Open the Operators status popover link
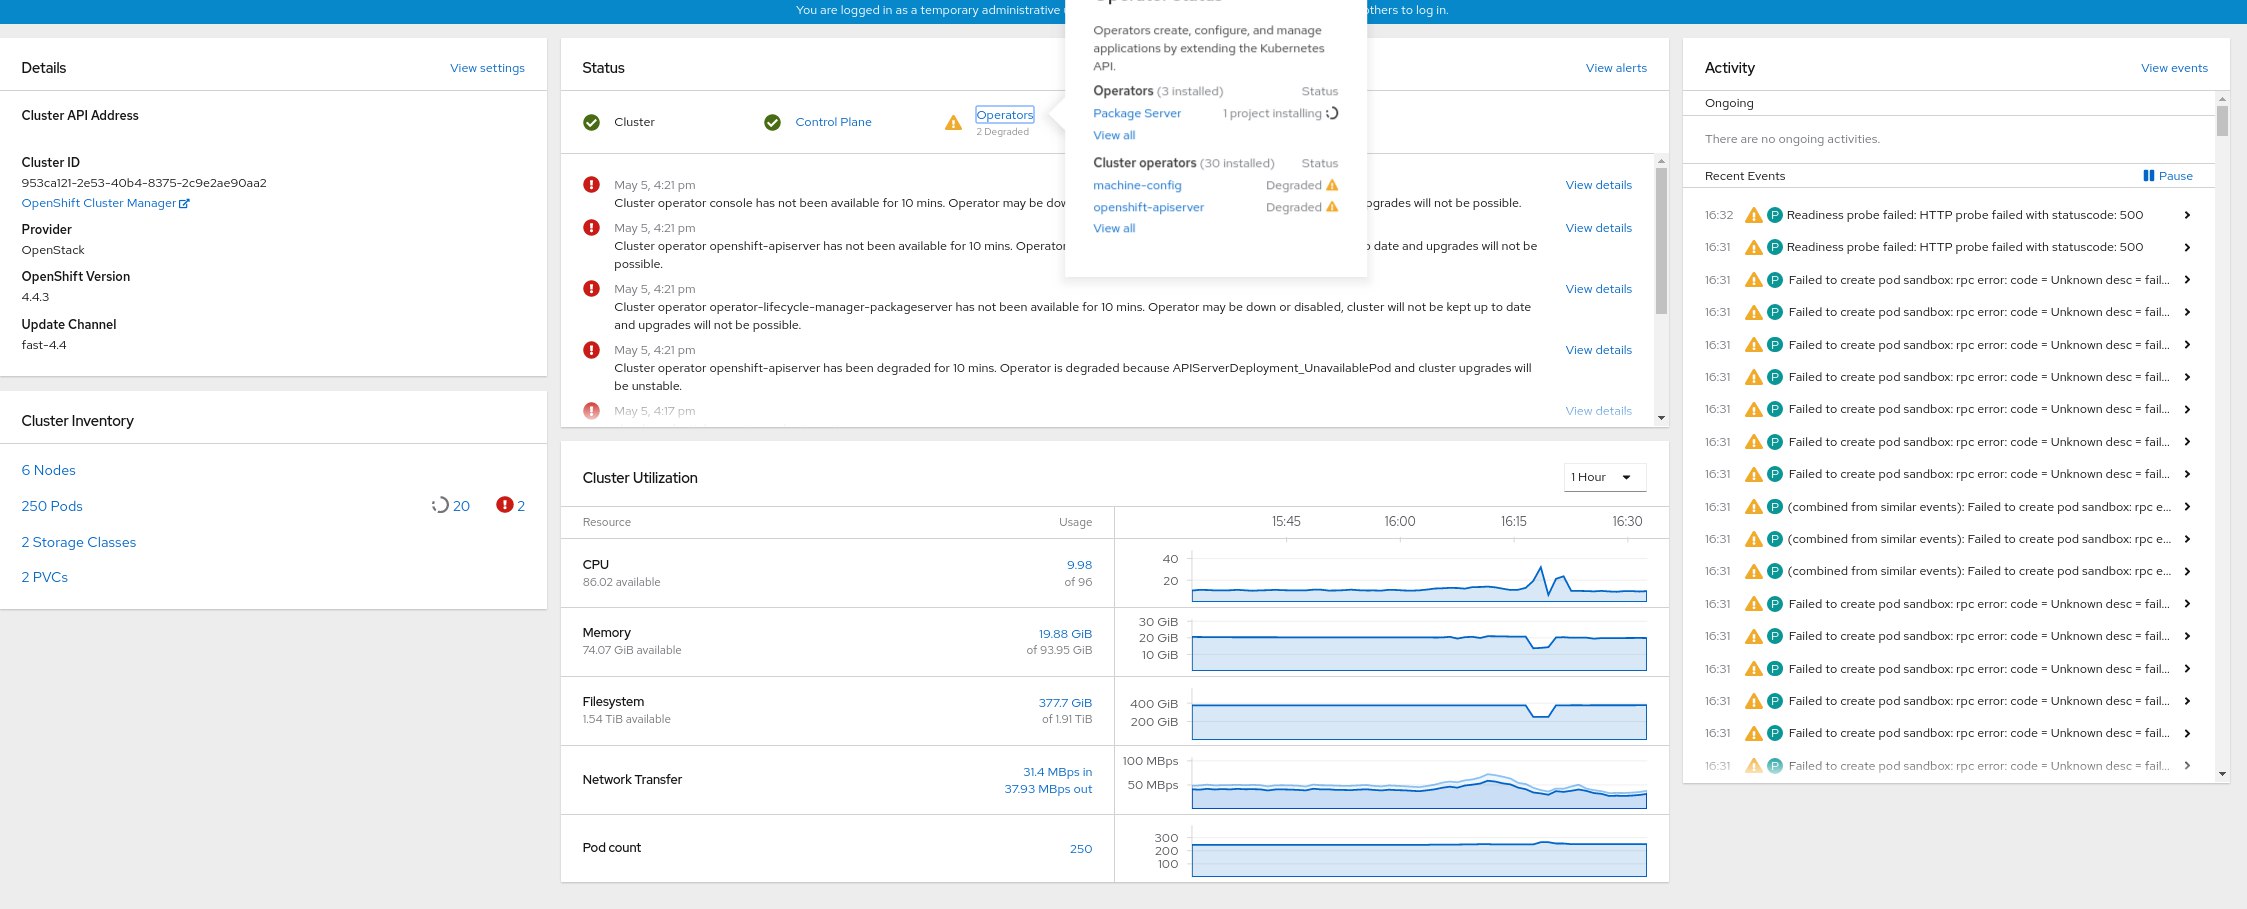The height and width of the screenshot is (909, 2247). pos(1004,115)
